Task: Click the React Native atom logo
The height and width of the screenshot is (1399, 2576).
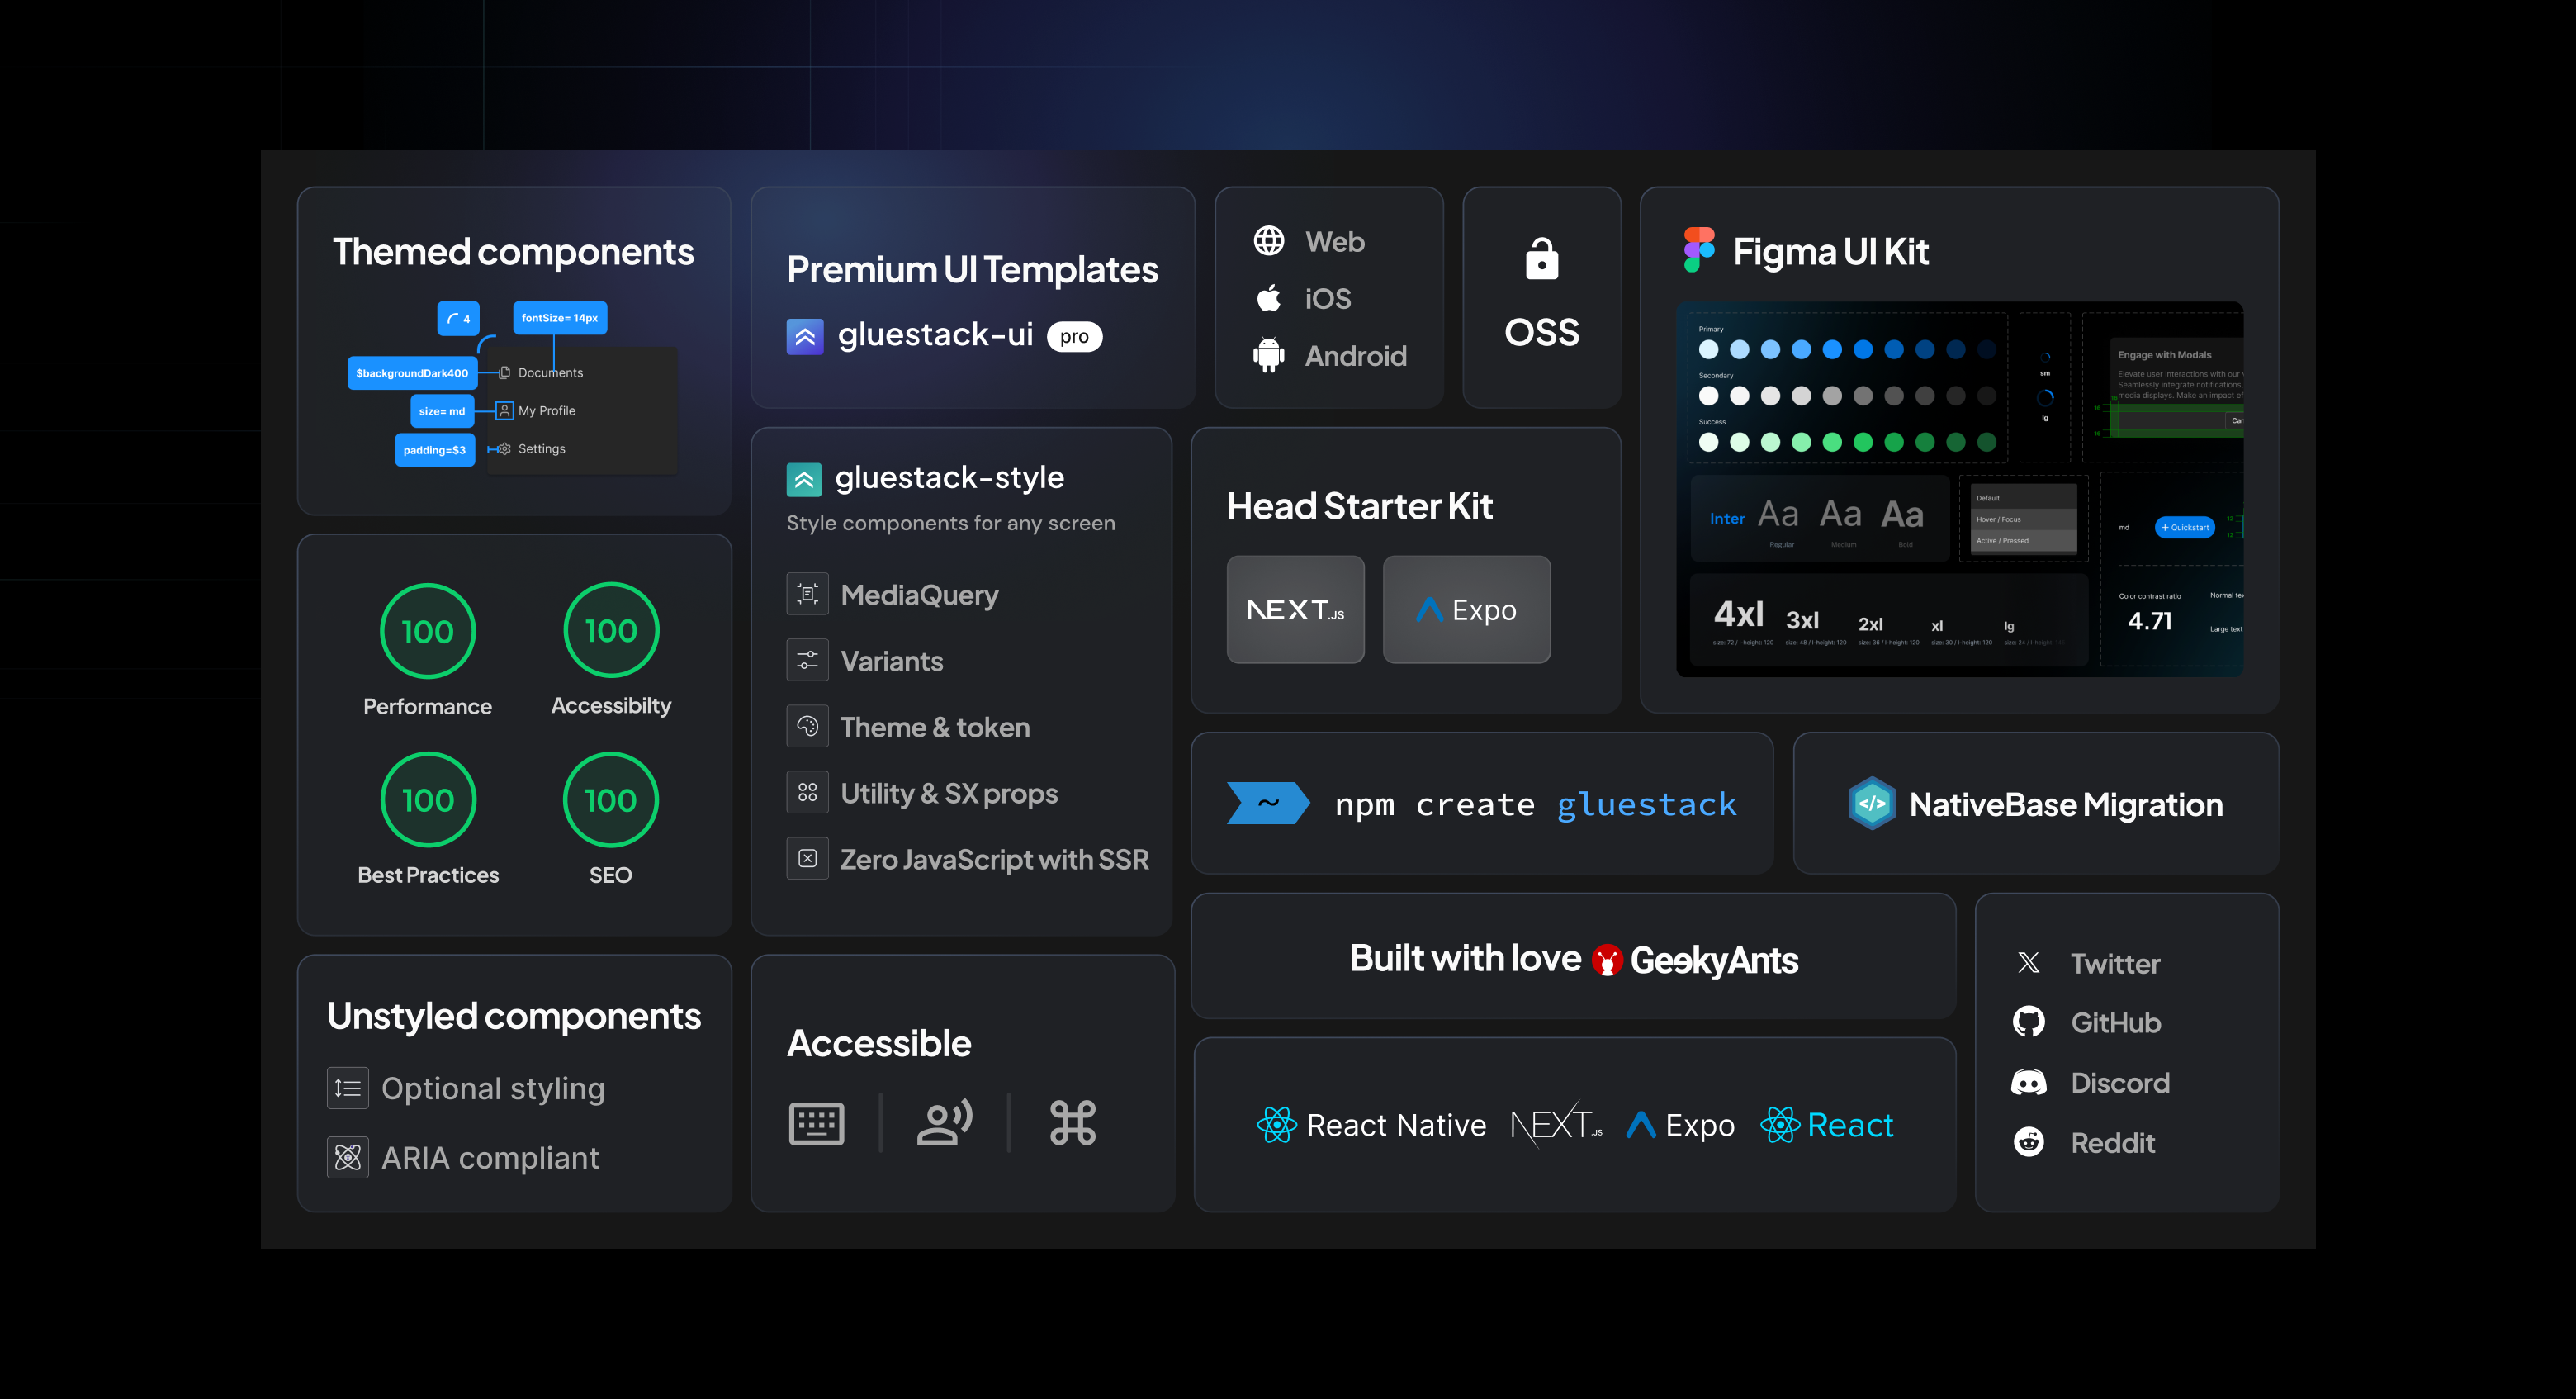Action: (1277, 1125)
